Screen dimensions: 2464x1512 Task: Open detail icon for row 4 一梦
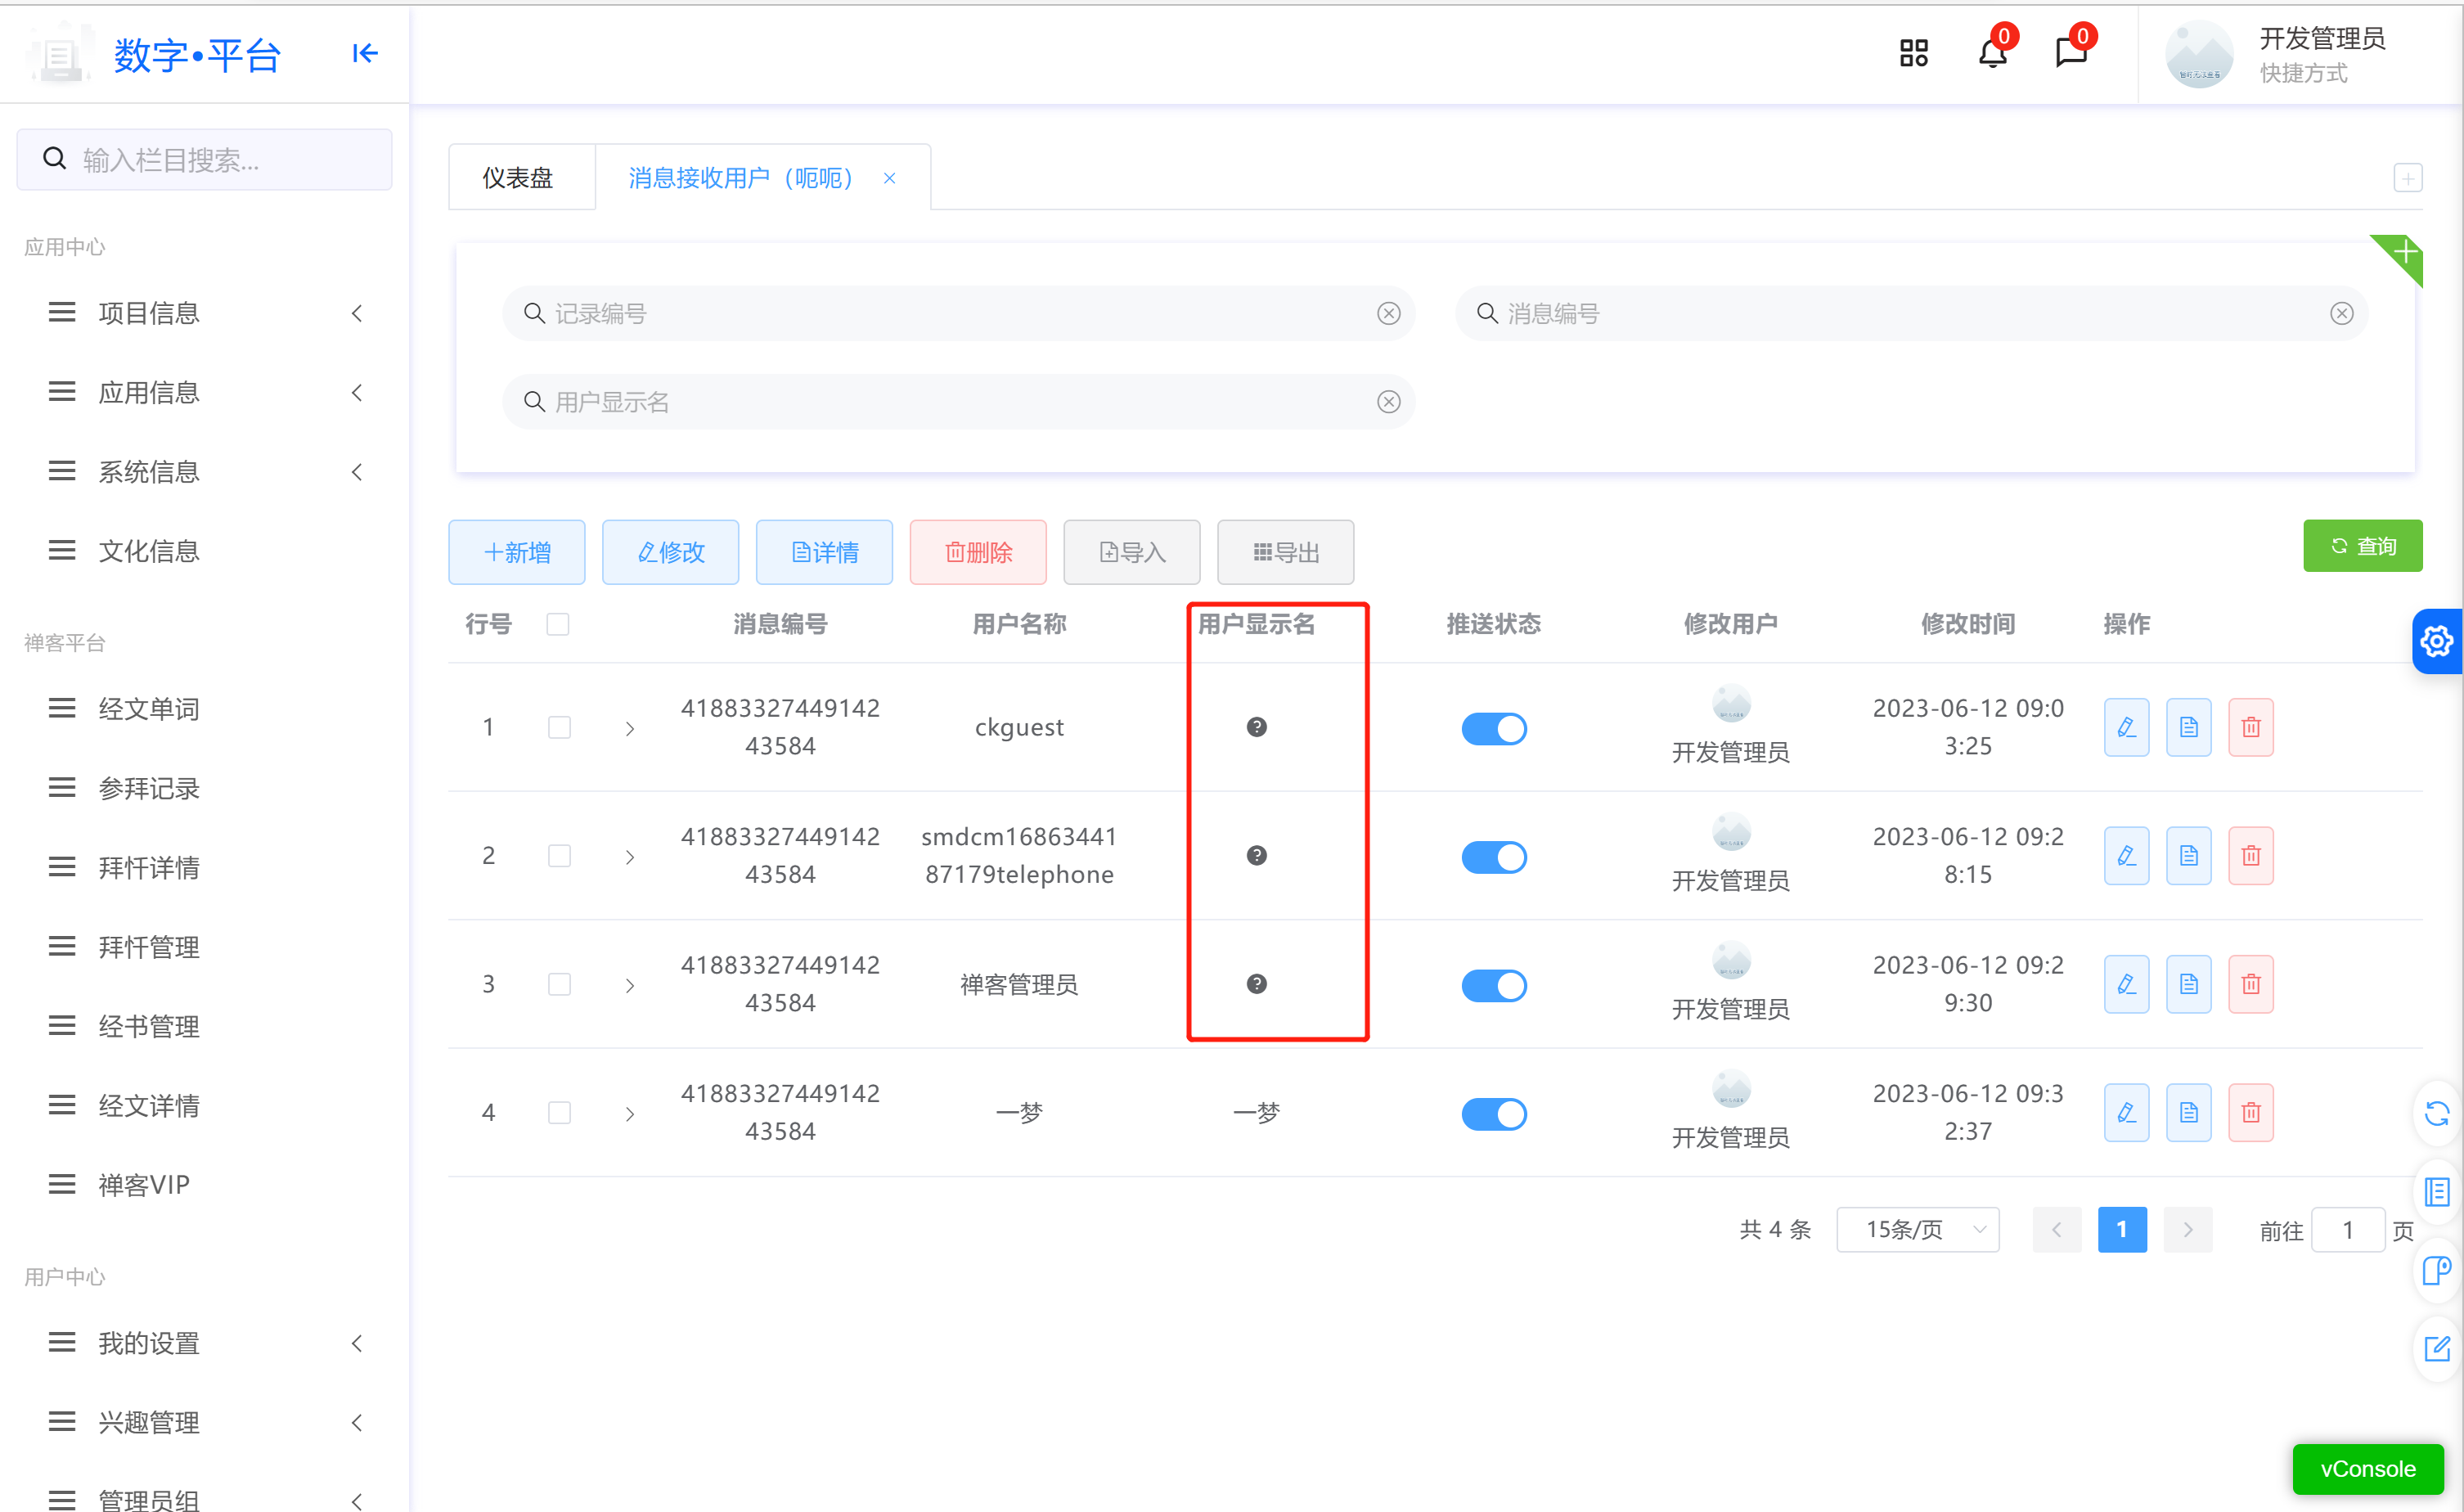[x=2188, y=1112]
